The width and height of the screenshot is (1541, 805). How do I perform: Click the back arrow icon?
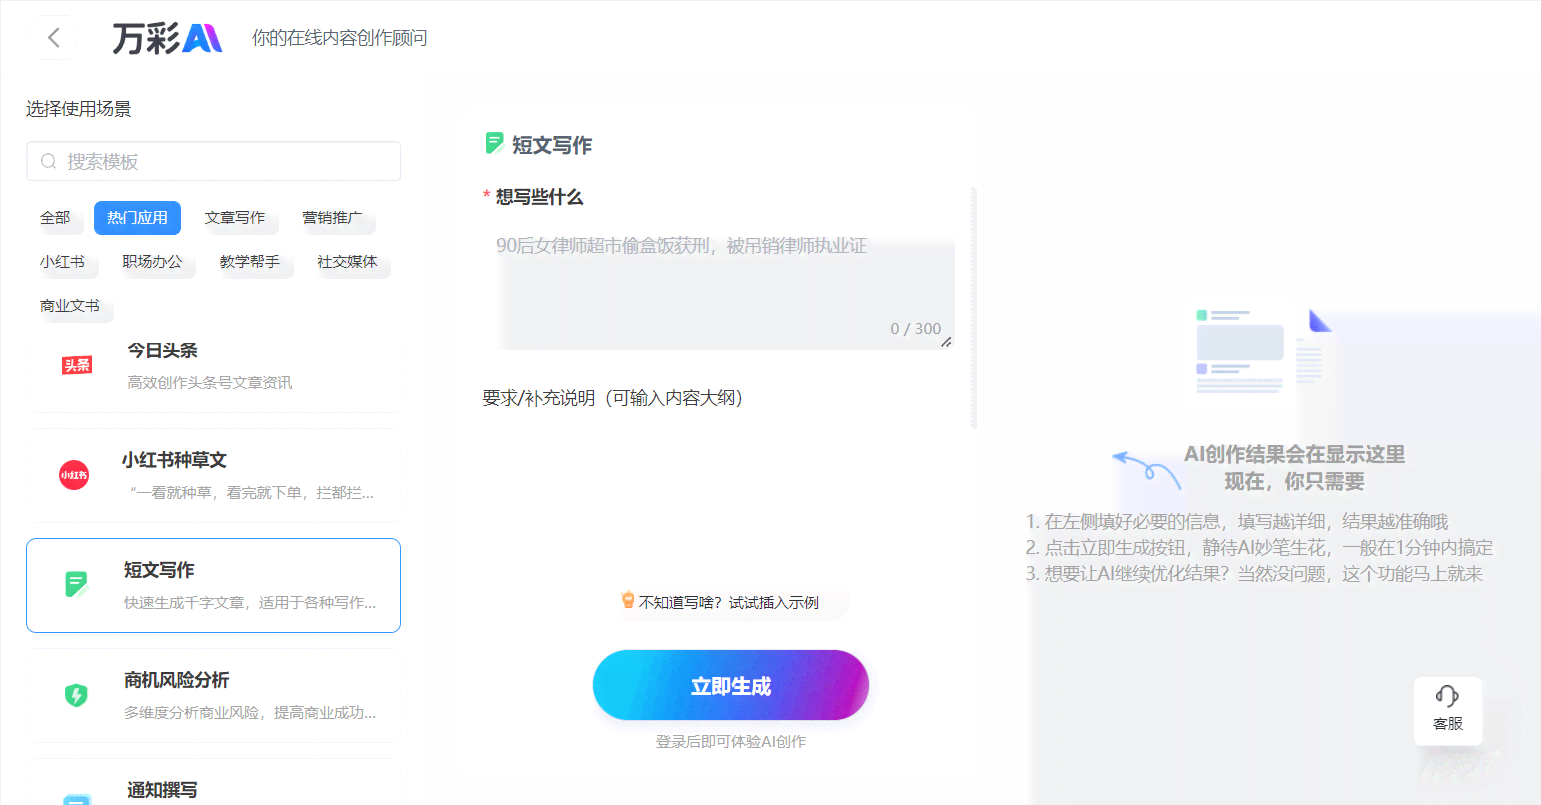point(54,38)
